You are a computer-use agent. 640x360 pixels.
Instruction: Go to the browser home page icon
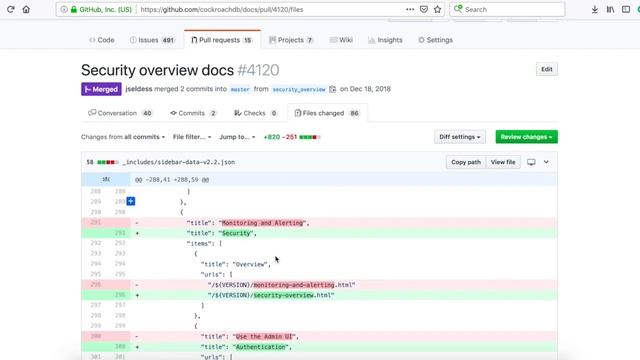point(26,9)
